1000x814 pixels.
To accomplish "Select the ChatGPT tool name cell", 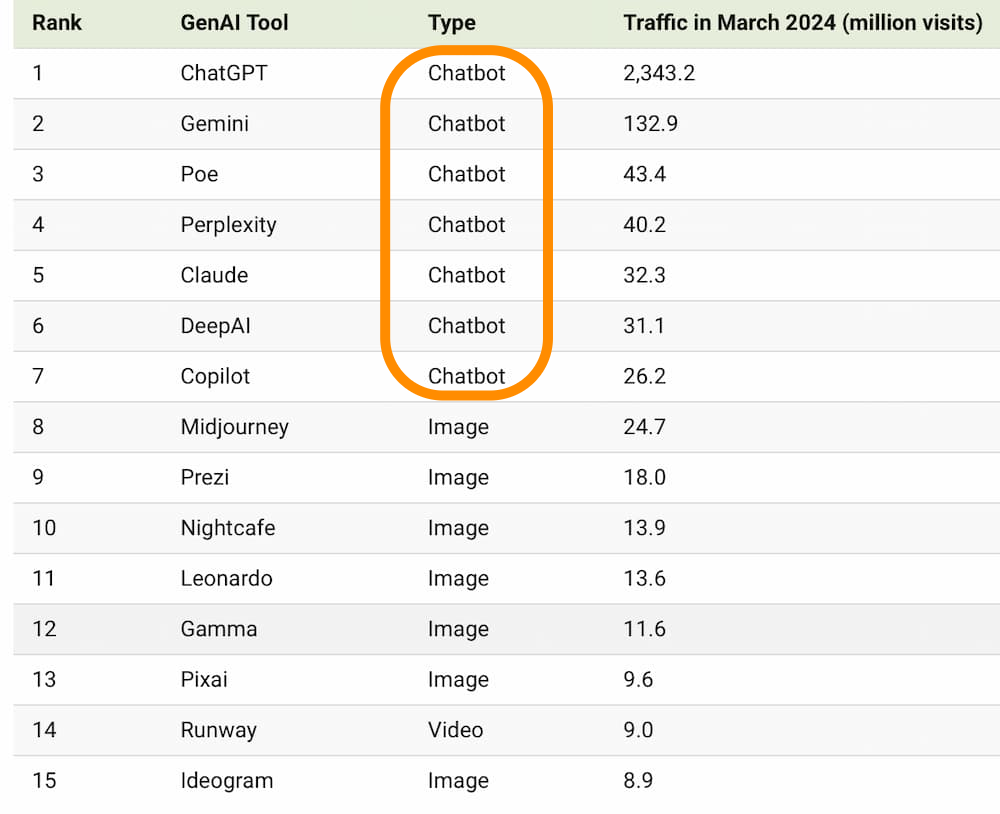I will [224, 73].
